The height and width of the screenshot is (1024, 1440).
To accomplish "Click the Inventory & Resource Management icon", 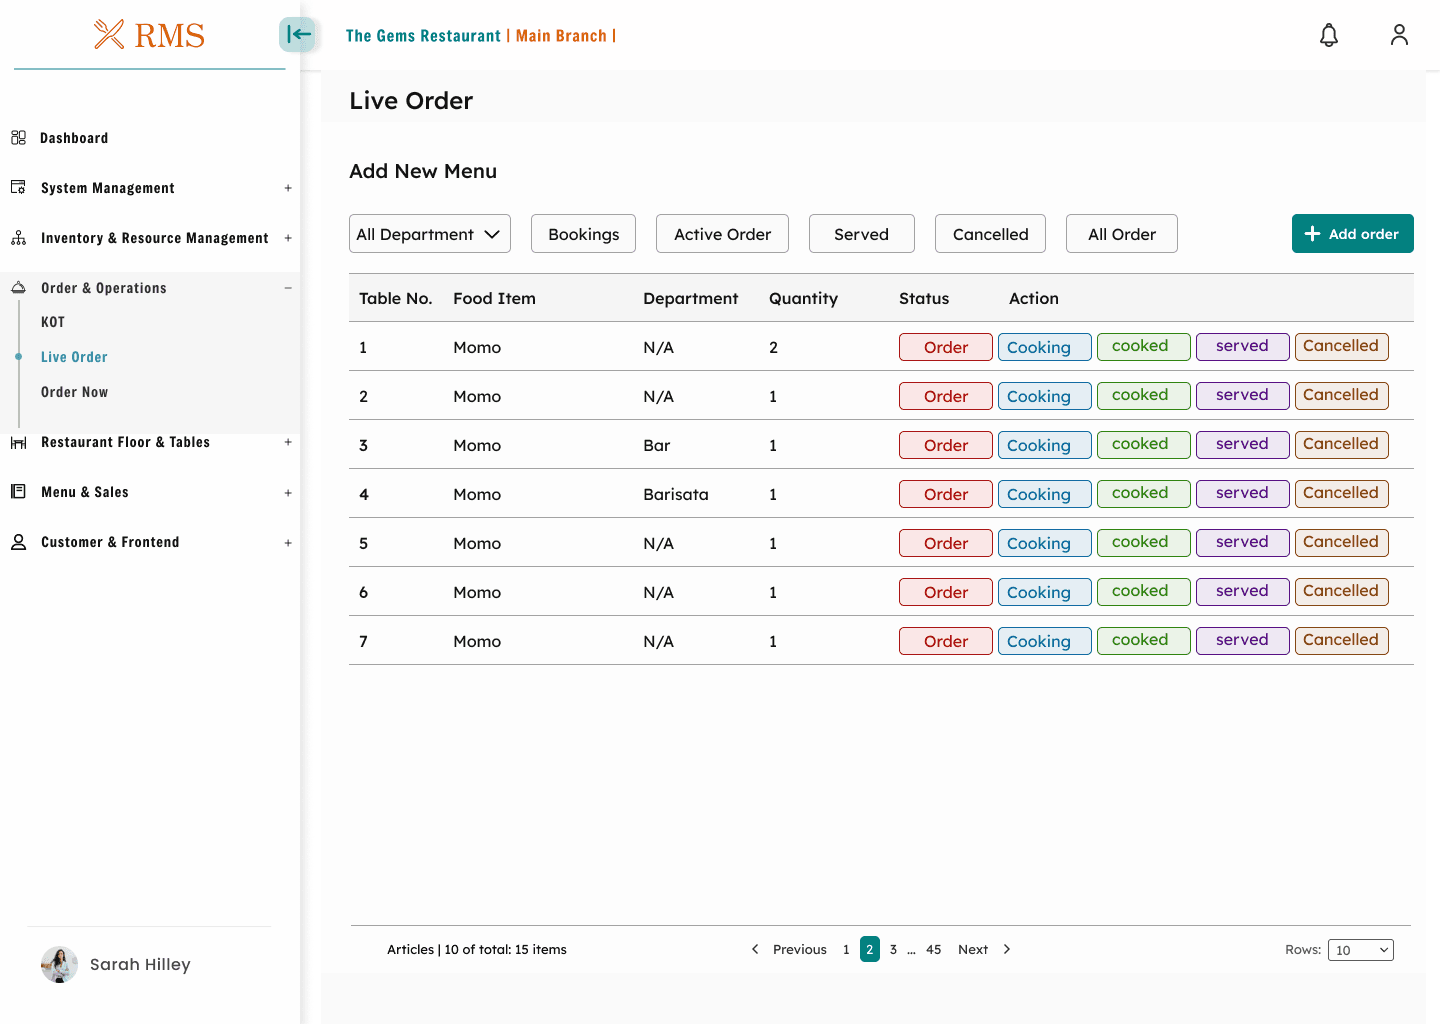I will pos(18,238).
